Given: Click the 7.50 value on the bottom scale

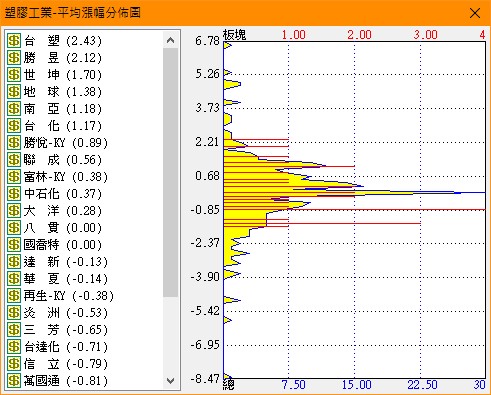Looking at the screenshot, I should tap(294, 384).
